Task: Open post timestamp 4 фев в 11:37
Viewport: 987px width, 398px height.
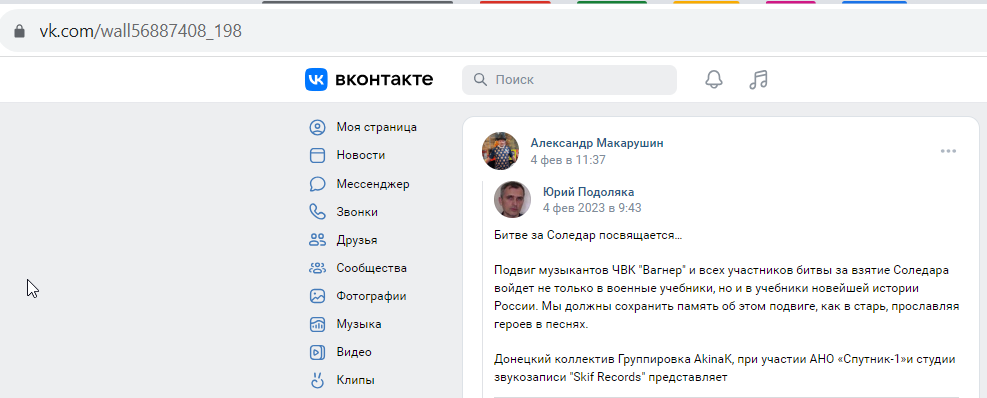Action: point(568,160)
